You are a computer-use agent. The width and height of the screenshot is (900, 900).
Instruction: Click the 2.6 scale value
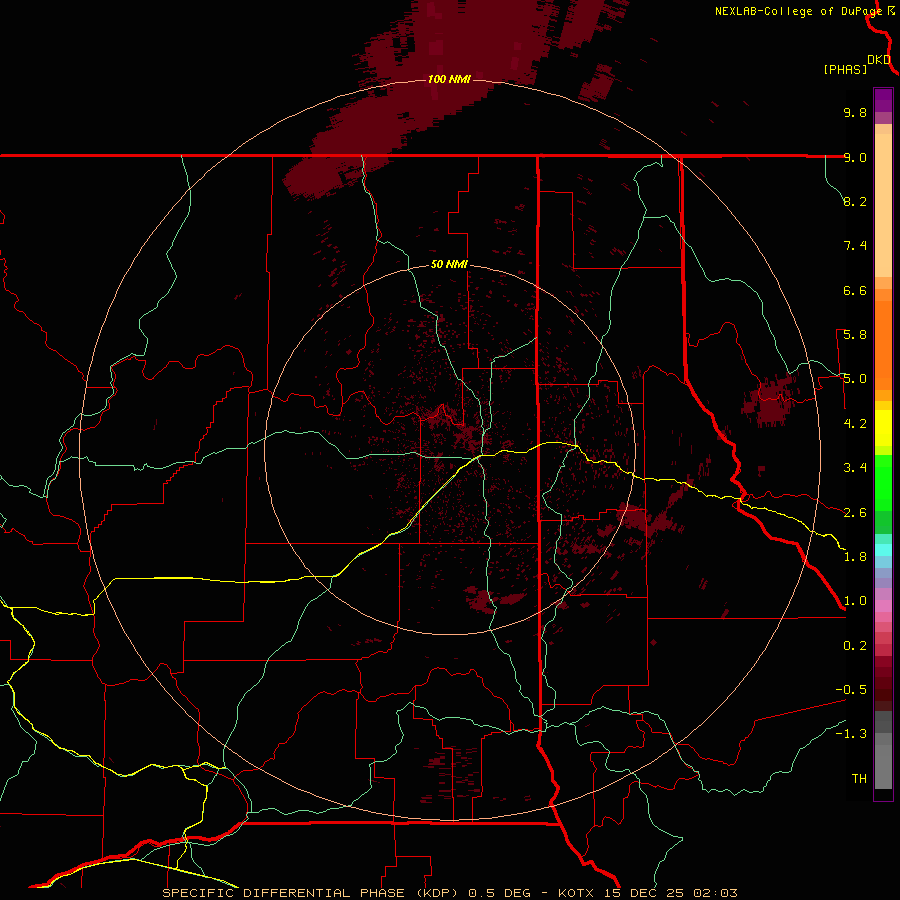[855, 513]
